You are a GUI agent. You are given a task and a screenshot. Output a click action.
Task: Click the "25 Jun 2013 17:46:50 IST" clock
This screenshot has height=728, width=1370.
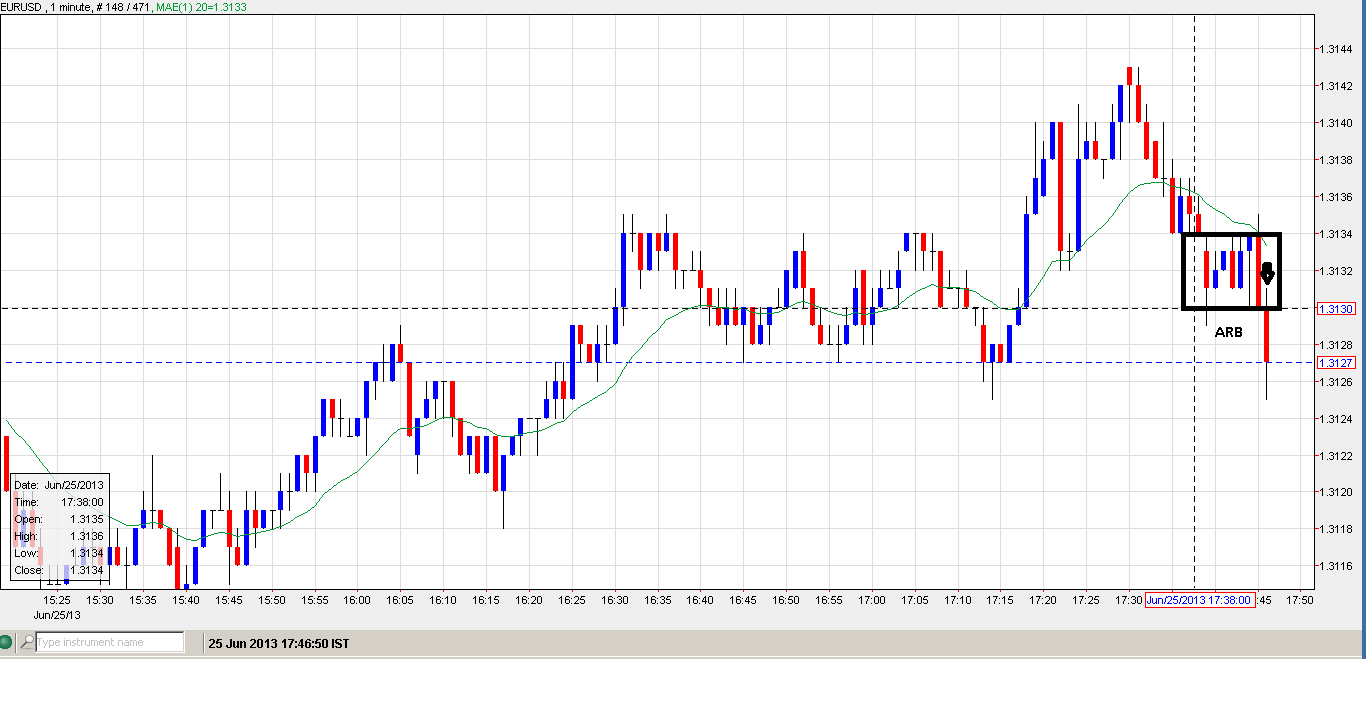[279, 643]
